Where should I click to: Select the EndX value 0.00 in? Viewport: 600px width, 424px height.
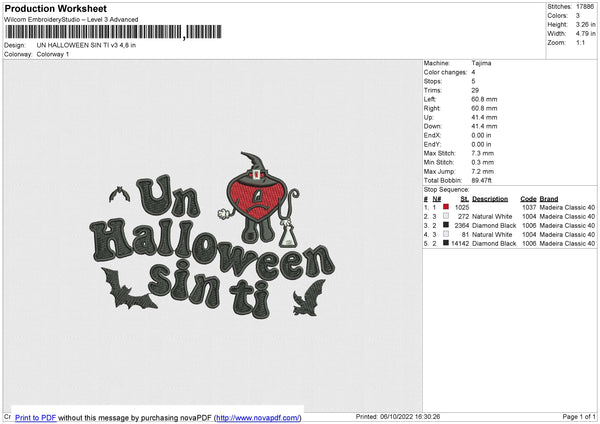[481, 135]
